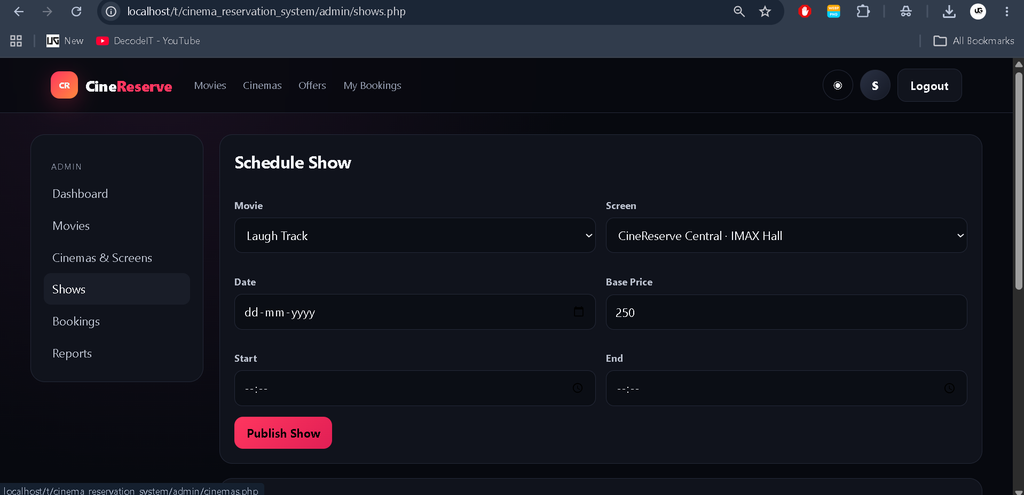
Task: Click the zoom magnifier icon in address bar
Action: coord(739,12)
